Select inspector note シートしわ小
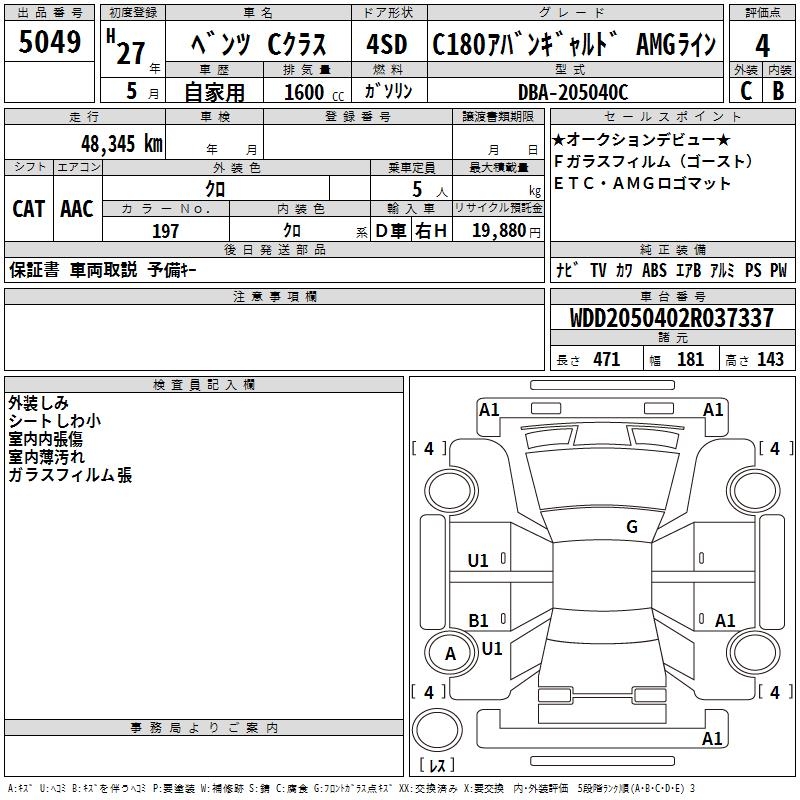The image size is (800, 800). coord(55,421)
